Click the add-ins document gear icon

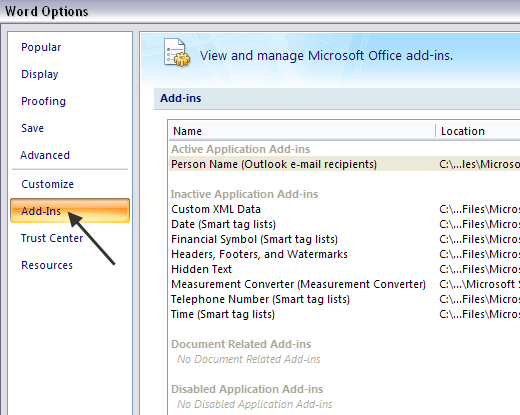click(177, 53)
